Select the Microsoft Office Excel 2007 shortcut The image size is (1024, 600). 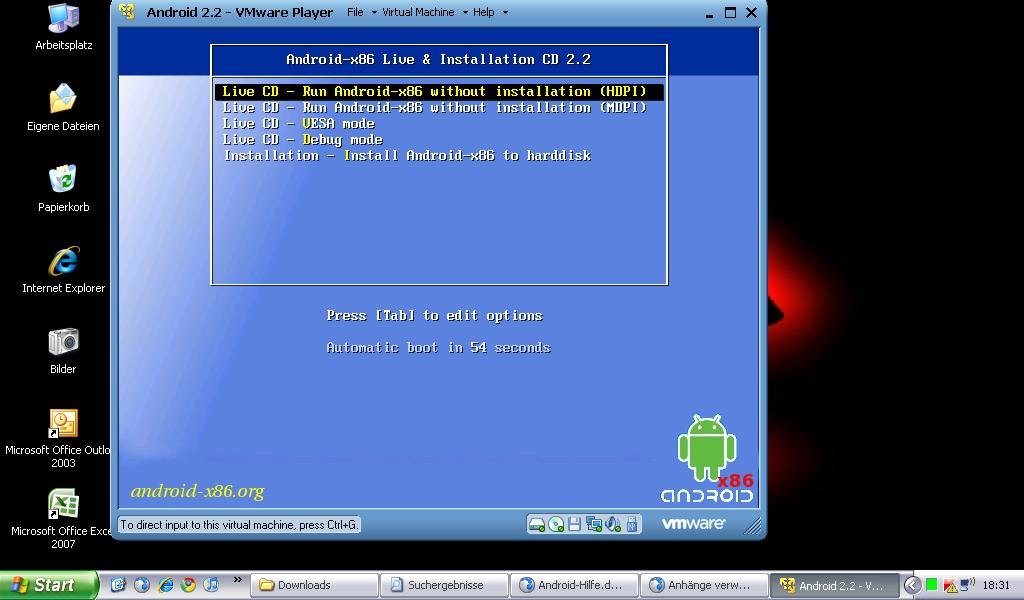tap(63, 520)
